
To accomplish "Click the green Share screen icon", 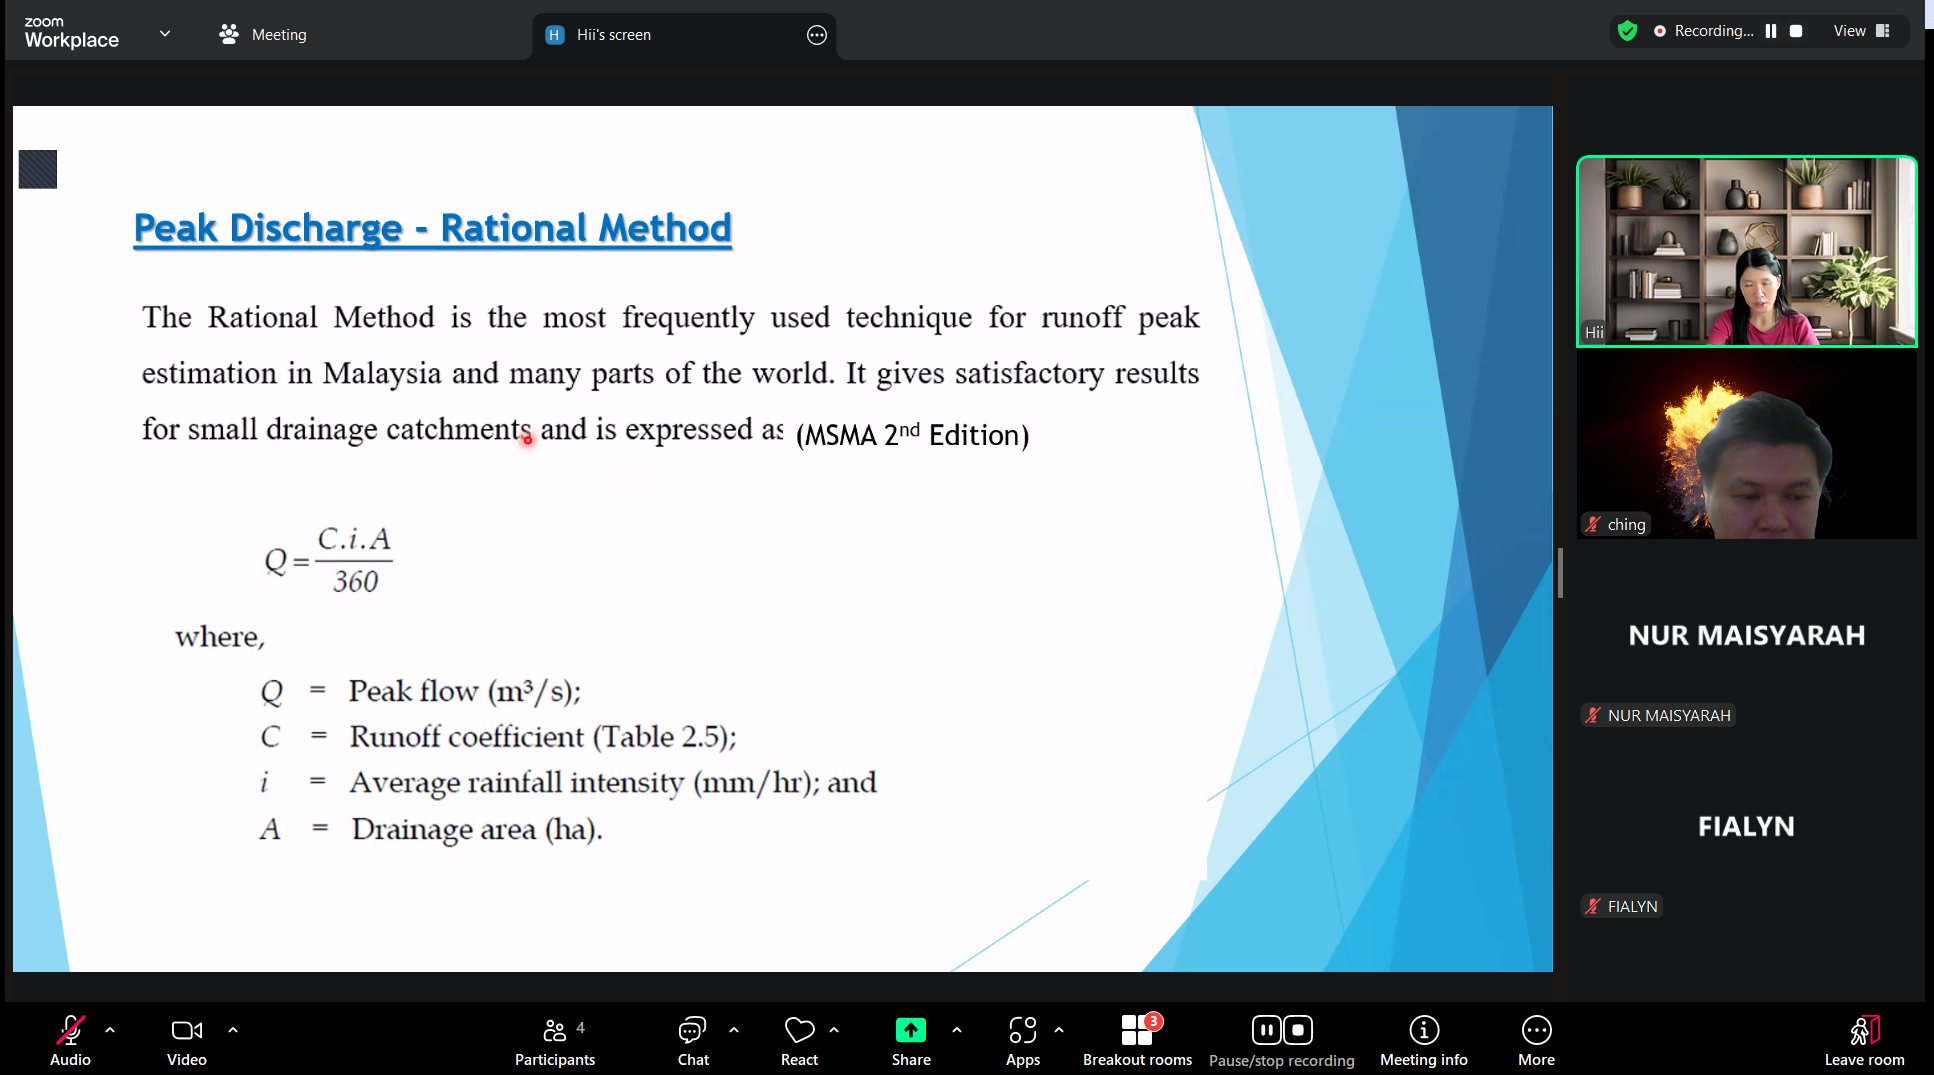I will tap(910, 1030).
